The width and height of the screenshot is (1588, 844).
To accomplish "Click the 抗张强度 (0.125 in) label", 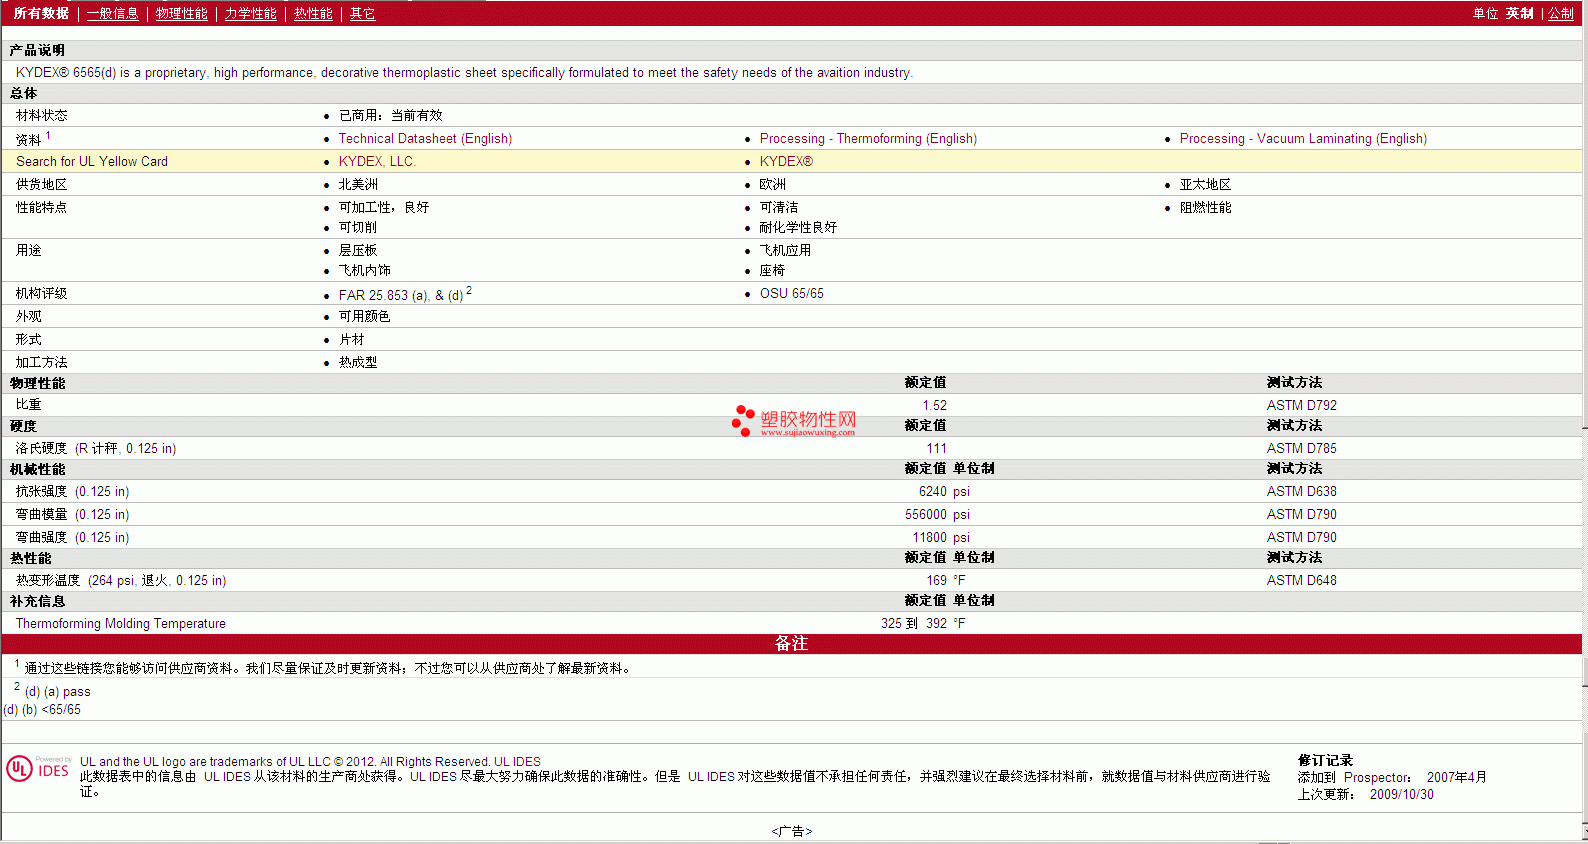I will coord(72,492).
